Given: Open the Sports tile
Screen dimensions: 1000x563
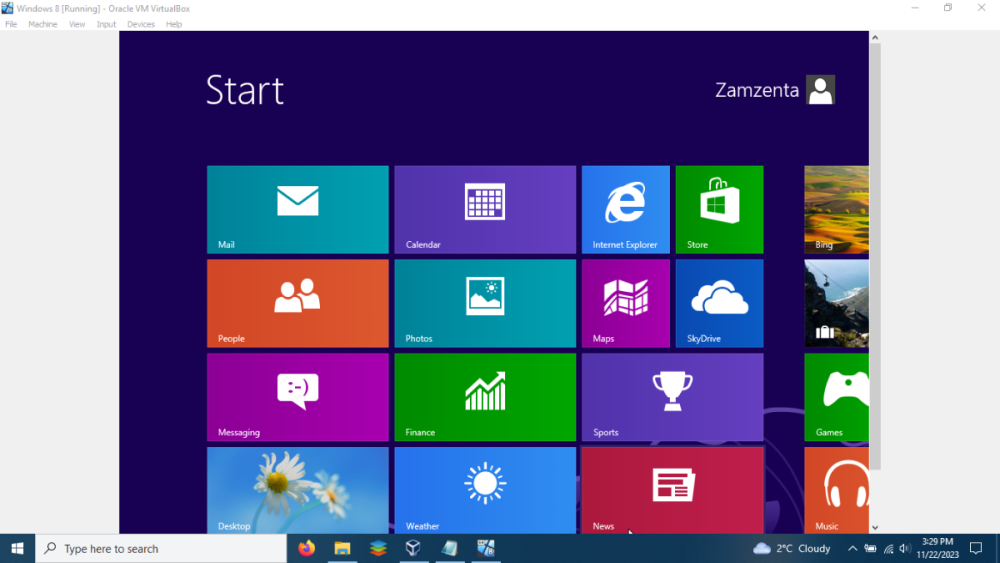Looking at the screenshot, I should pos(672,397).
